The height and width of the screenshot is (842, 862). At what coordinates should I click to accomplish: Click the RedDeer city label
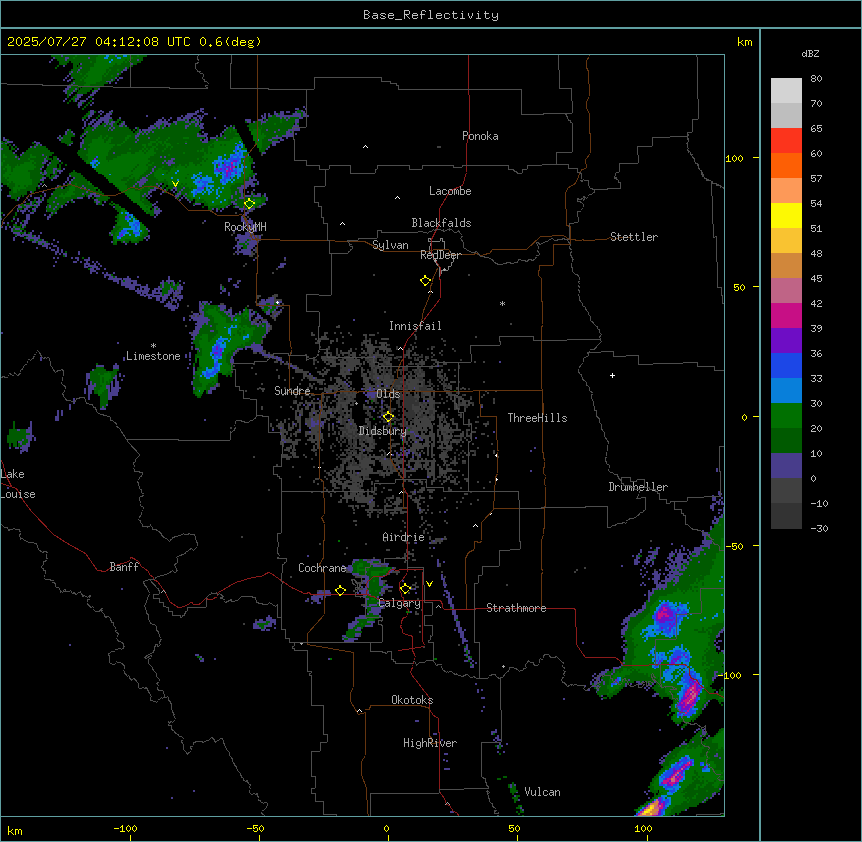pyautogui.click(x=441, y=255)
